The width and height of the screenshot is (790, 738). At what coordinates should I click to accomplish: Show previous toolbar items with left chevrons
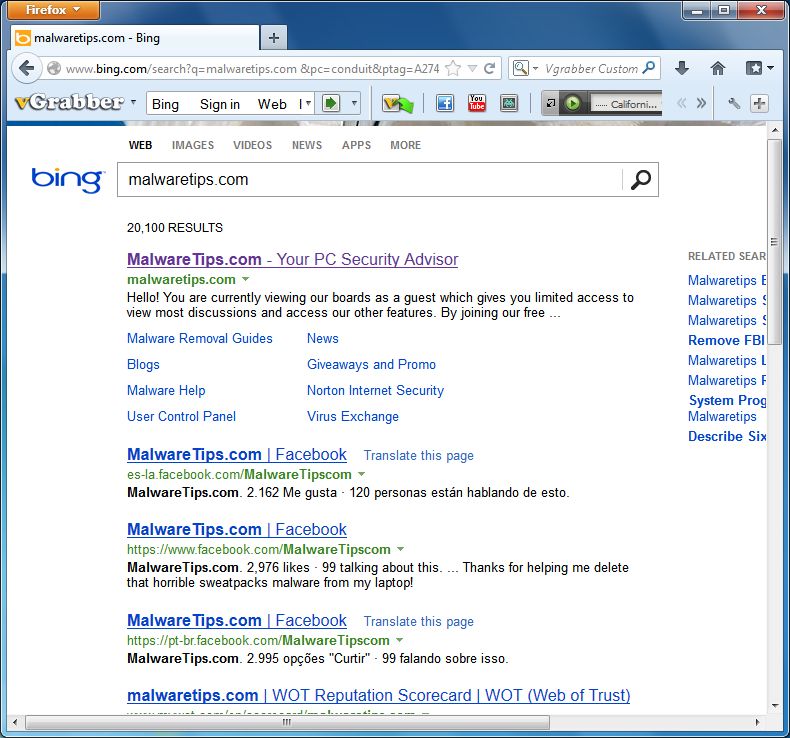coord(682,104)
